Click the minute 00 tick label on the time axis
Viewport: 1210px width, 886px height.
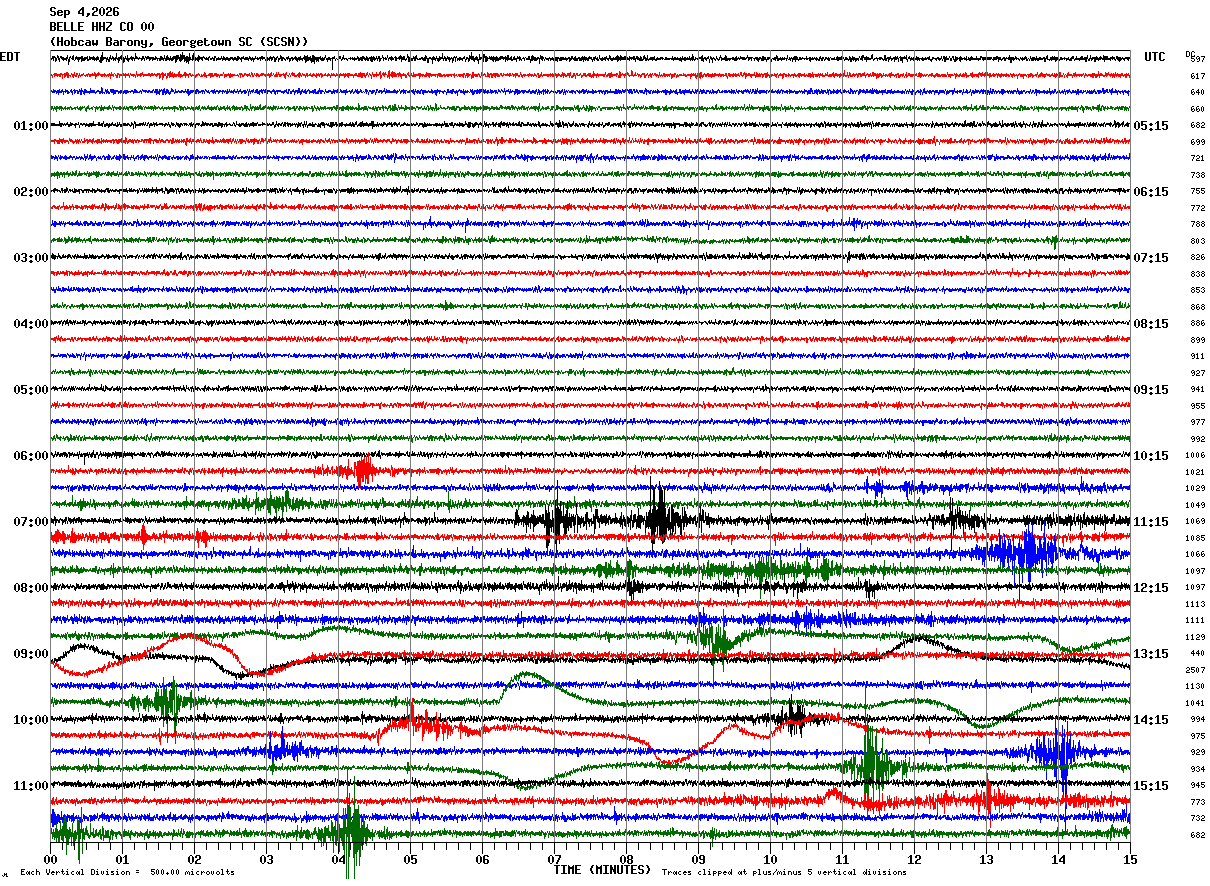50,859
